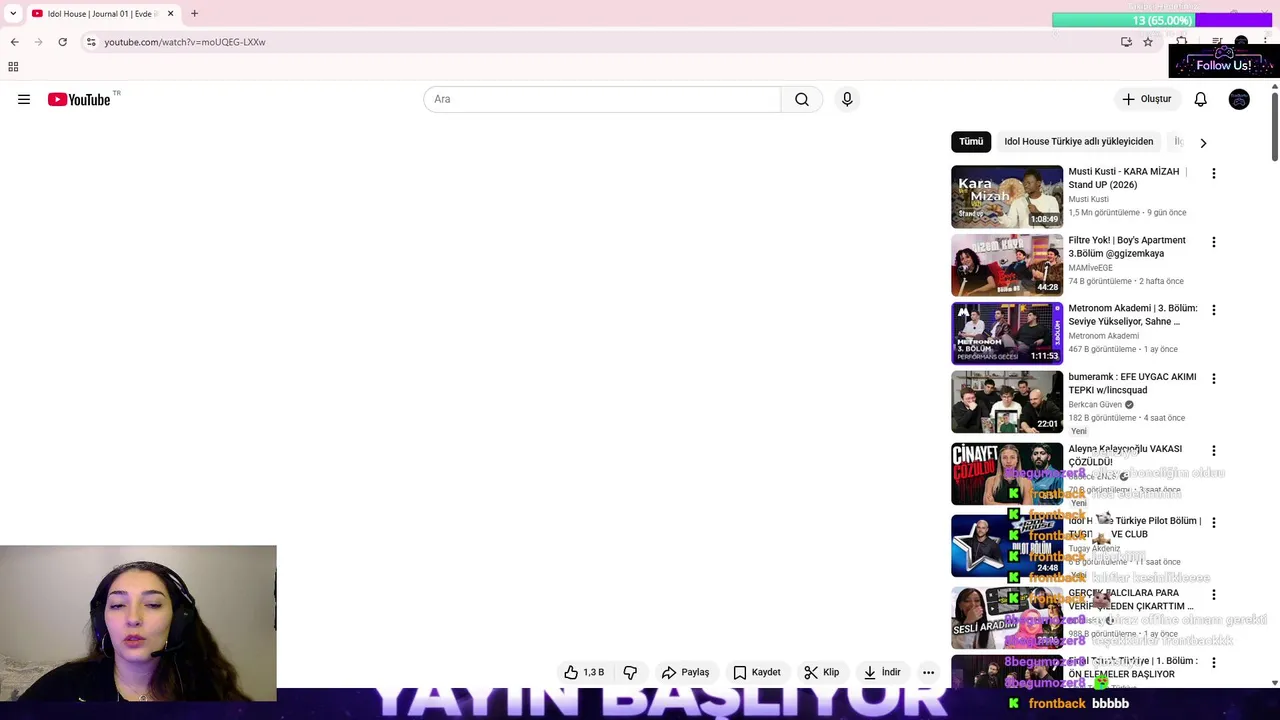
Task: Open Metronom Akademi 3. Bölüm video title
Action: (x=1133, y=315)
